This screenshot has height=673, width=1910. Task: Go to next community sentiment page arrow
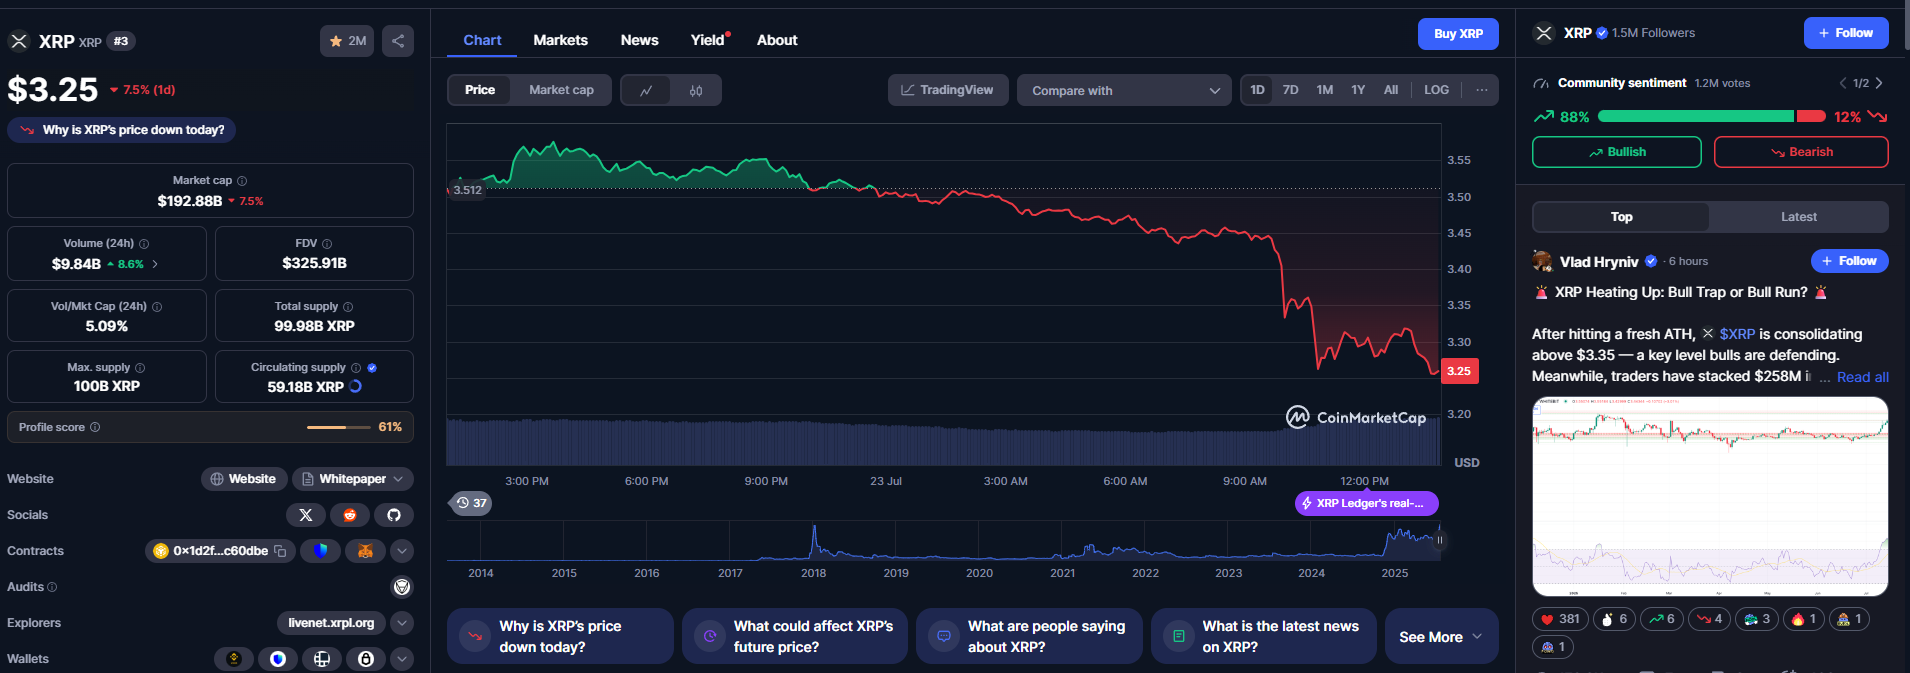[x=1879, y=83]
